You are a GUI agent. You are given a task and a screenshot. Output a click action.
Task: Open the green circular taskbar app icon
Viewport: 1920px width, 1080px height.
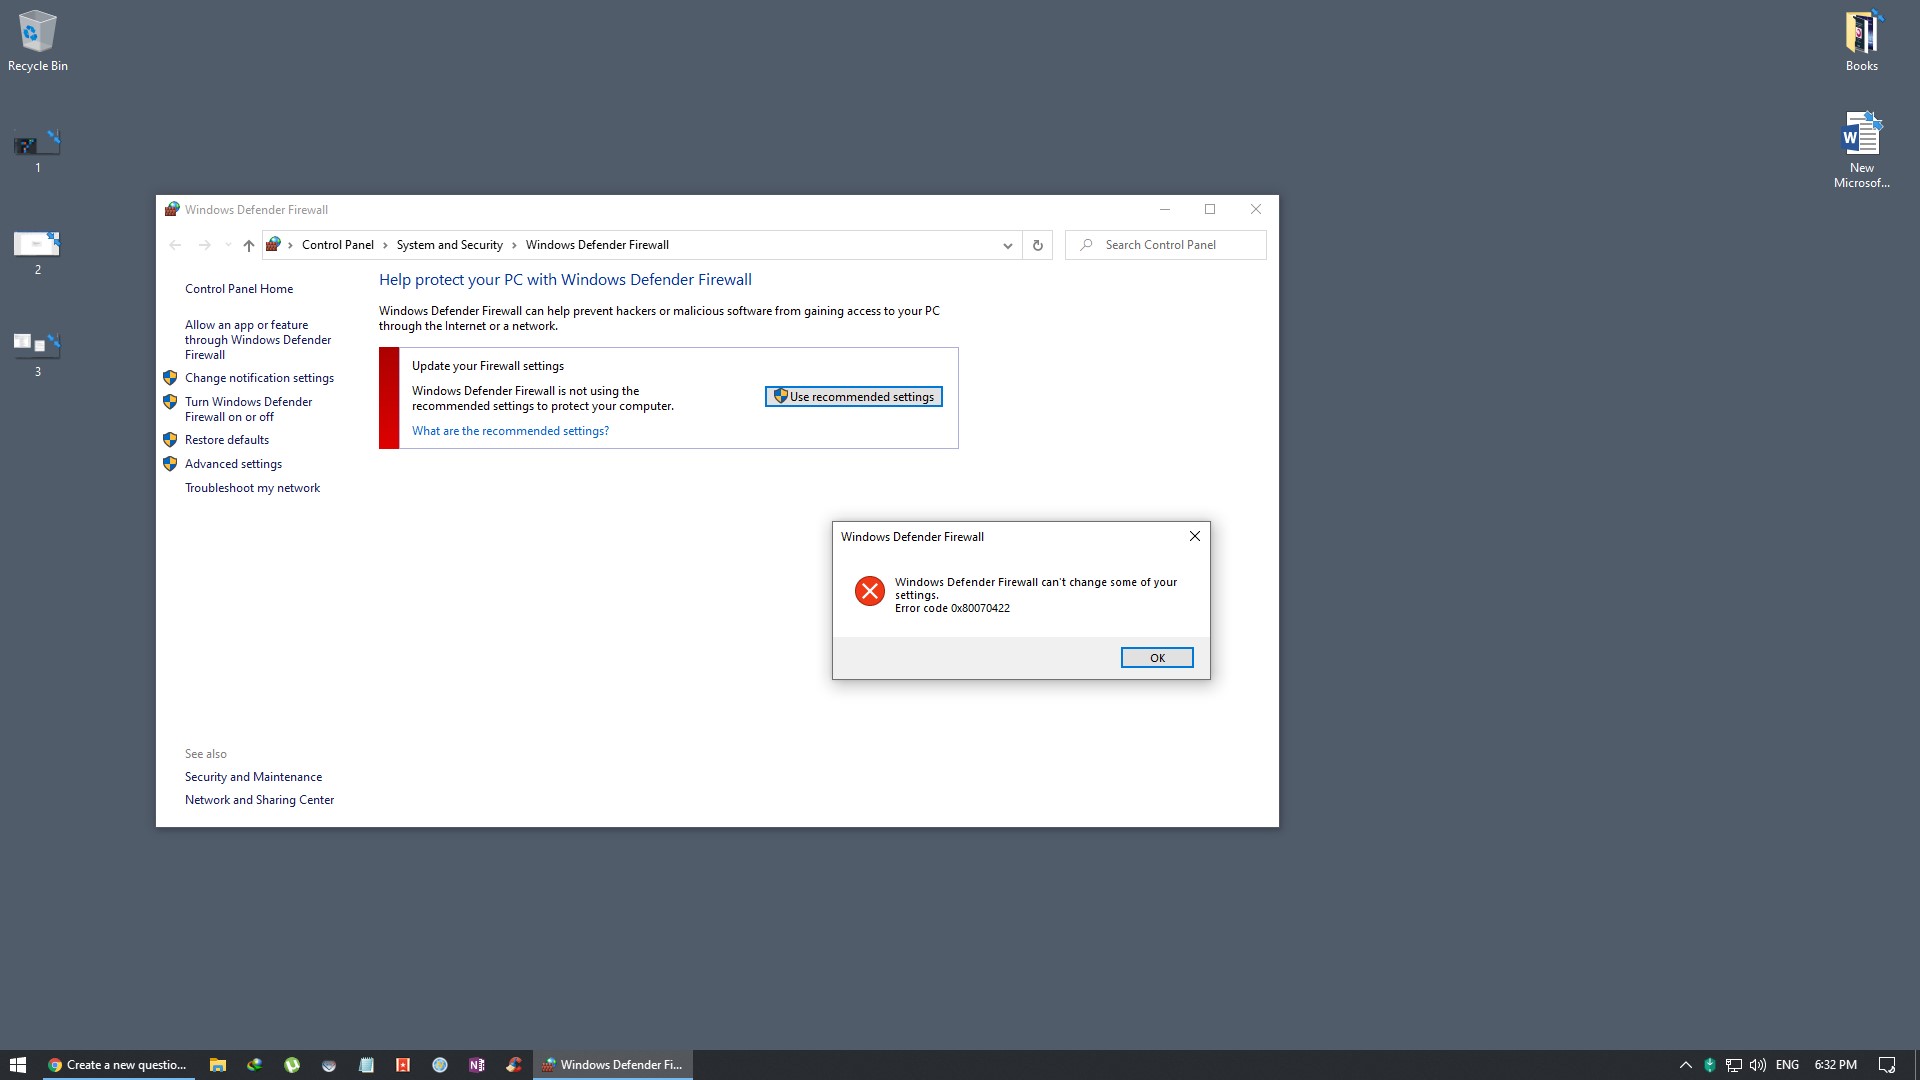(x=291, y=1065)
